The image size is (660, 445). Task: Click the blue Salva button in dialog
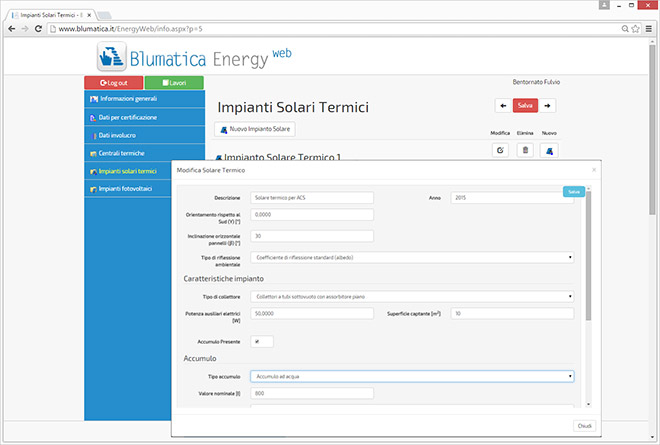(574, 192)
